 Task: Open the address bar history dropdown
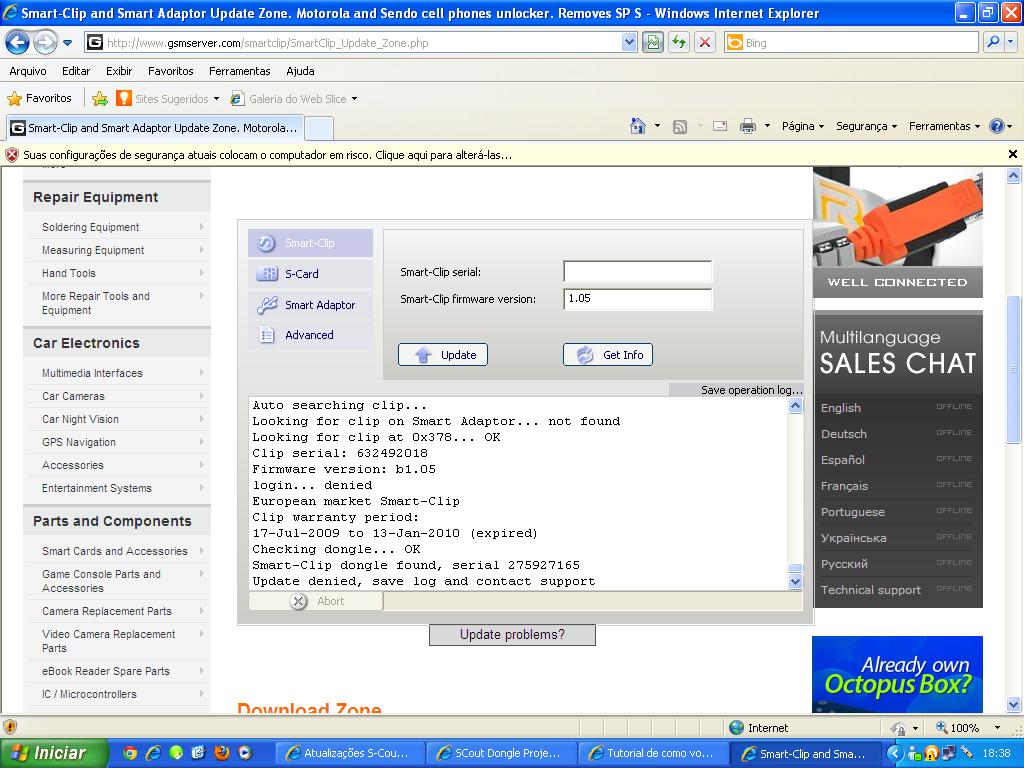click(x=629, y=43)
